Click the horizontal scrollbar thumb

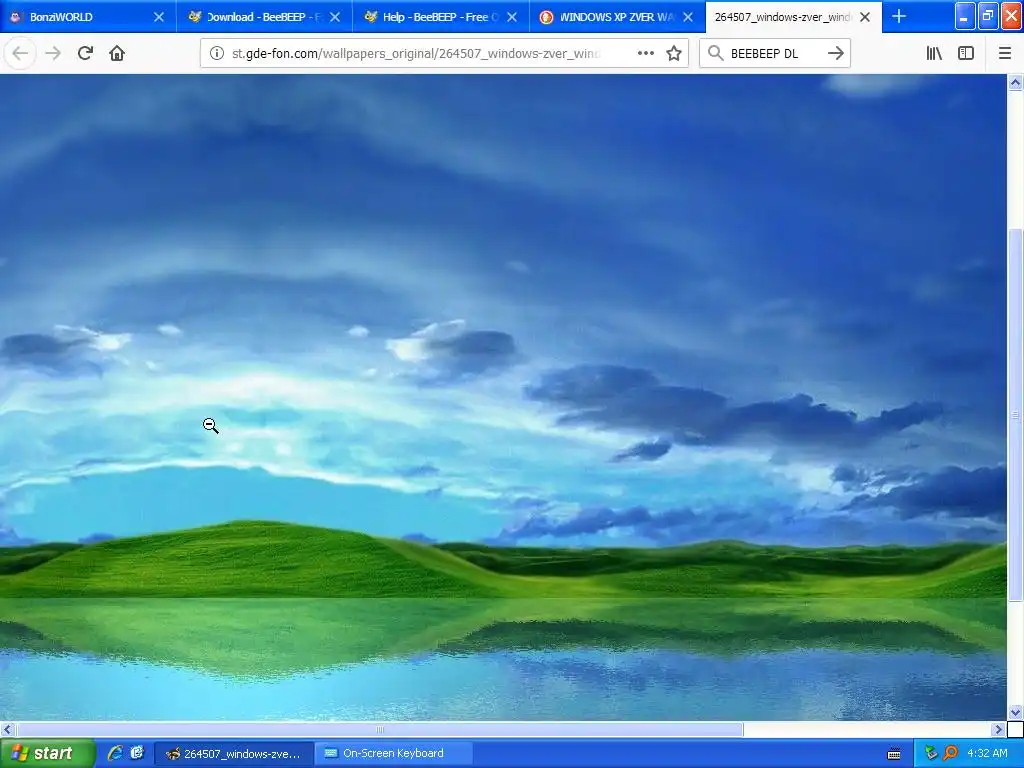[379, 729]
